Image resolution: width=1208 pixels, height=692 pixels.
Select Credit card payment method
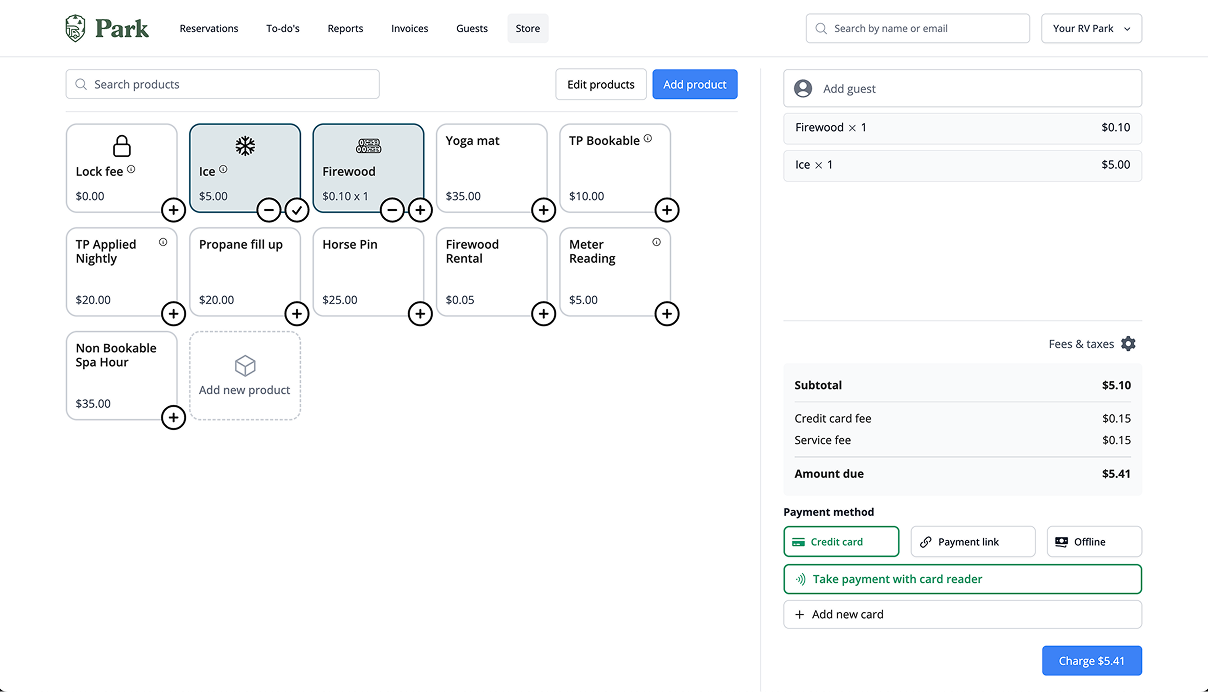coord(841,542)
